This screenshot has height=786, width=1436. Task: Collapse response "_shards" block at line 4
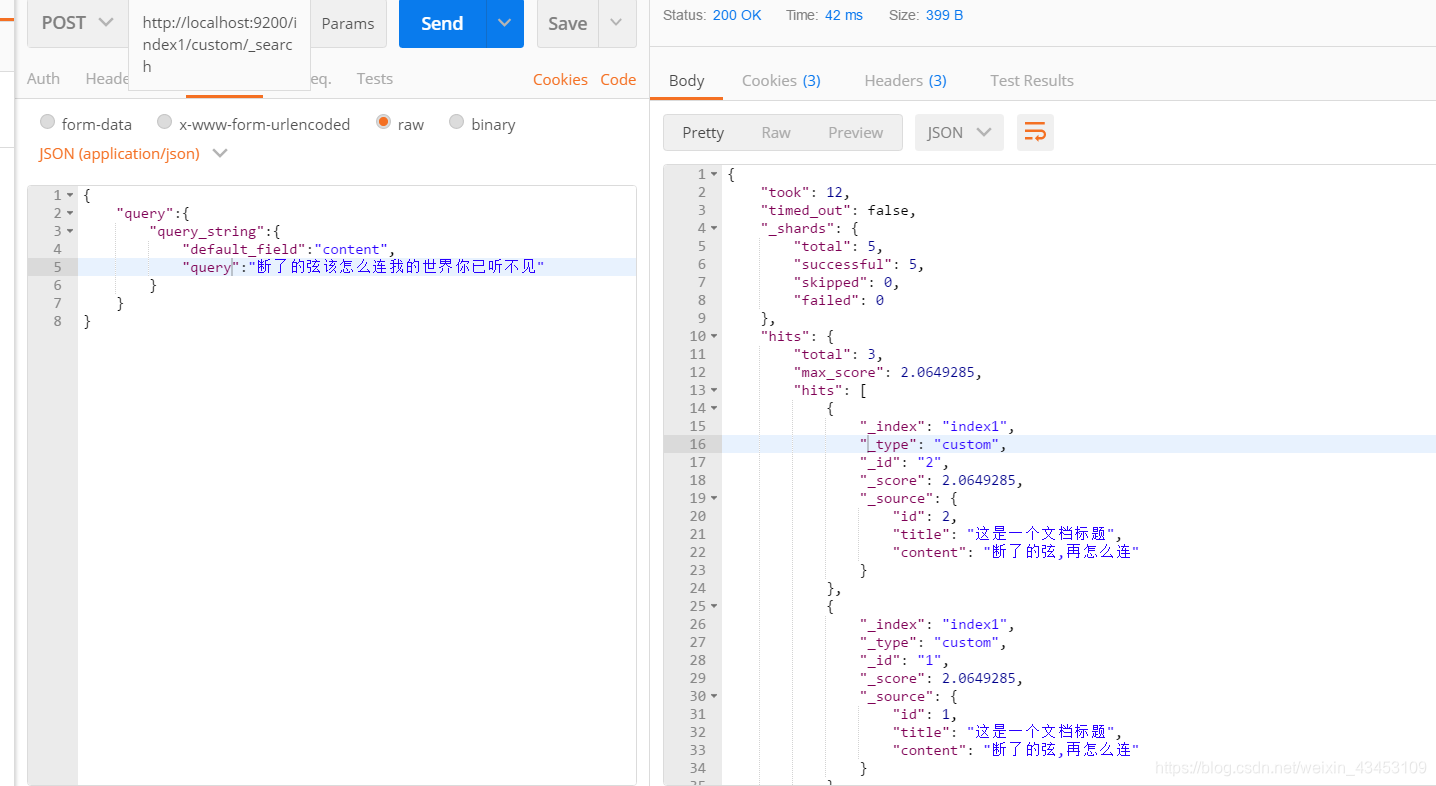click(x=714, y=228)
